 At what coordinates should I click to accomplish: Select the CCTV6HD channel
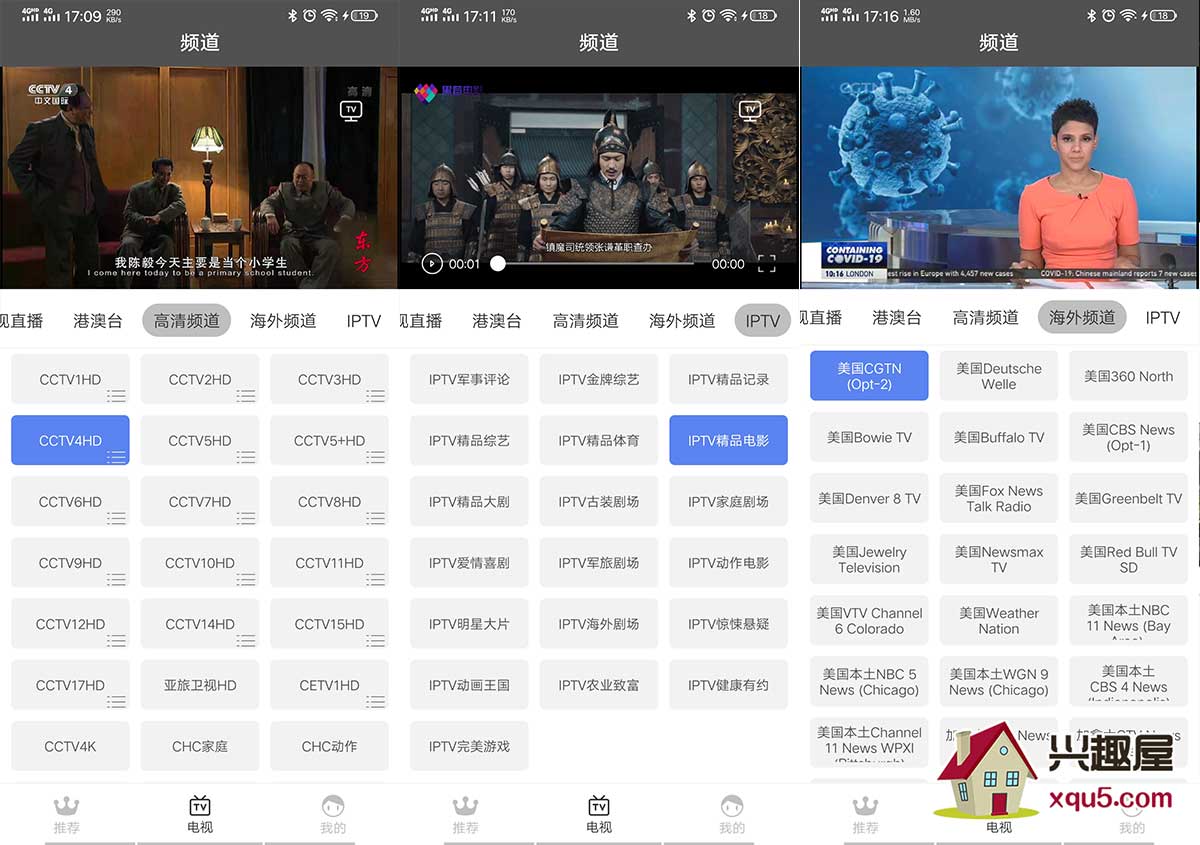click(x=70, y=502)
